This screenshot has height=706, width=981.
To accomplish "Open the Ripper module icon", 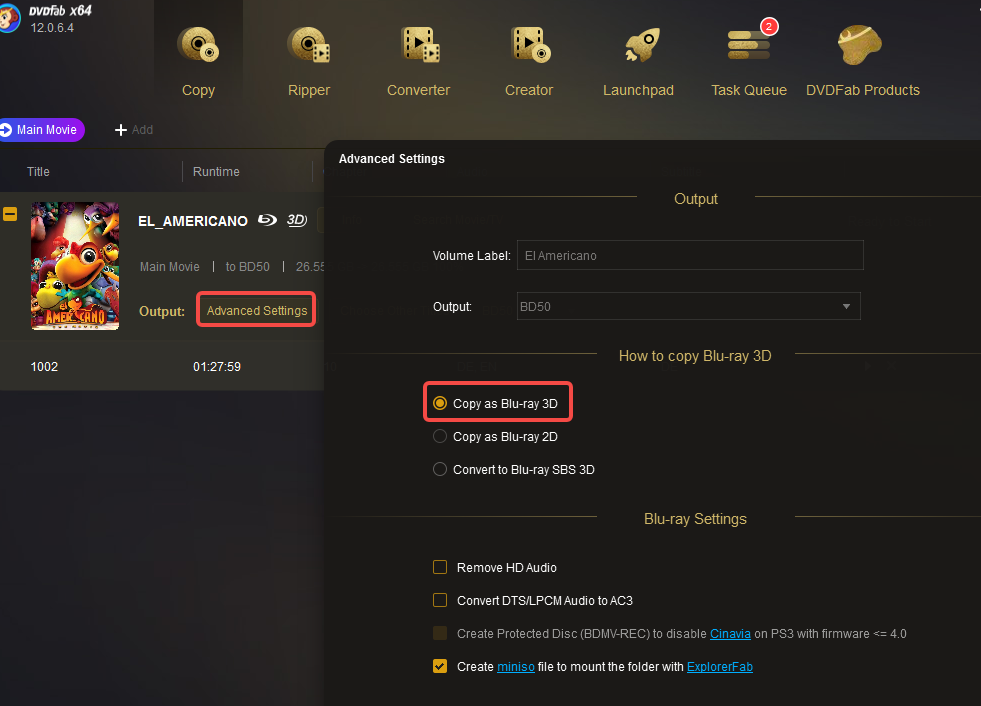I will [308, 44].
